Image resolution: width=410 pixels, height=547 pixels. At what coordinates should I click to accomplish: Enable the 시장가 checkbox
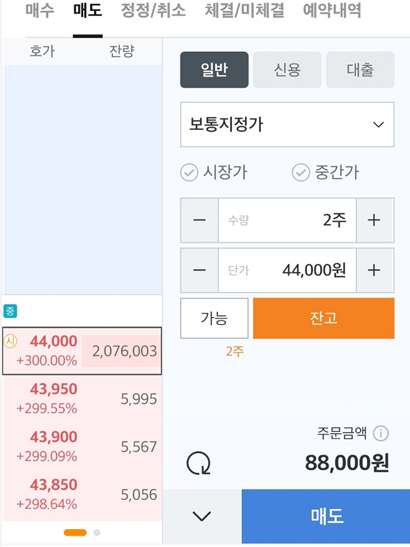189,173
